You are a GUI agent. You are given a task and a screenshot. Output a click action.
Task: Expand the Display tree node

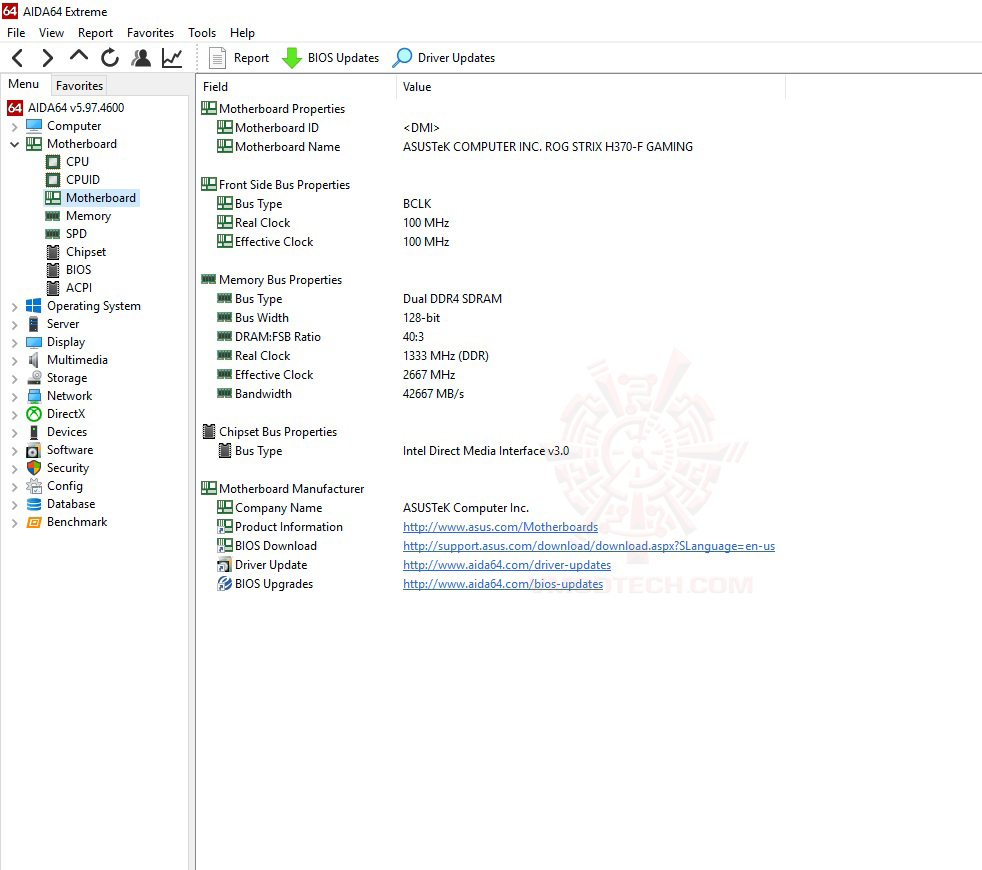14,343
